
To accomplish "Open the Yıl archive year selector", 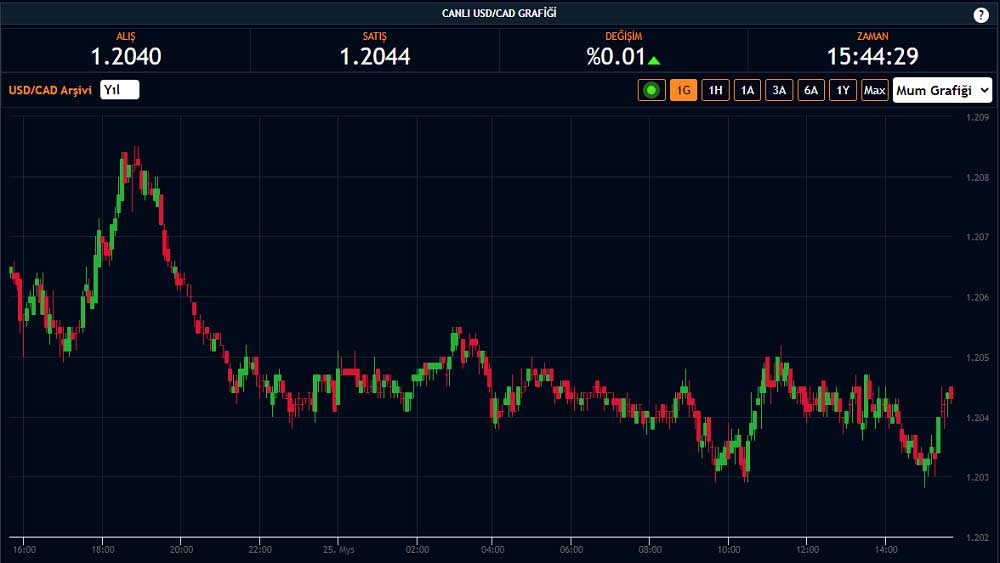I will pyautogui.click(x=119, y=90).
